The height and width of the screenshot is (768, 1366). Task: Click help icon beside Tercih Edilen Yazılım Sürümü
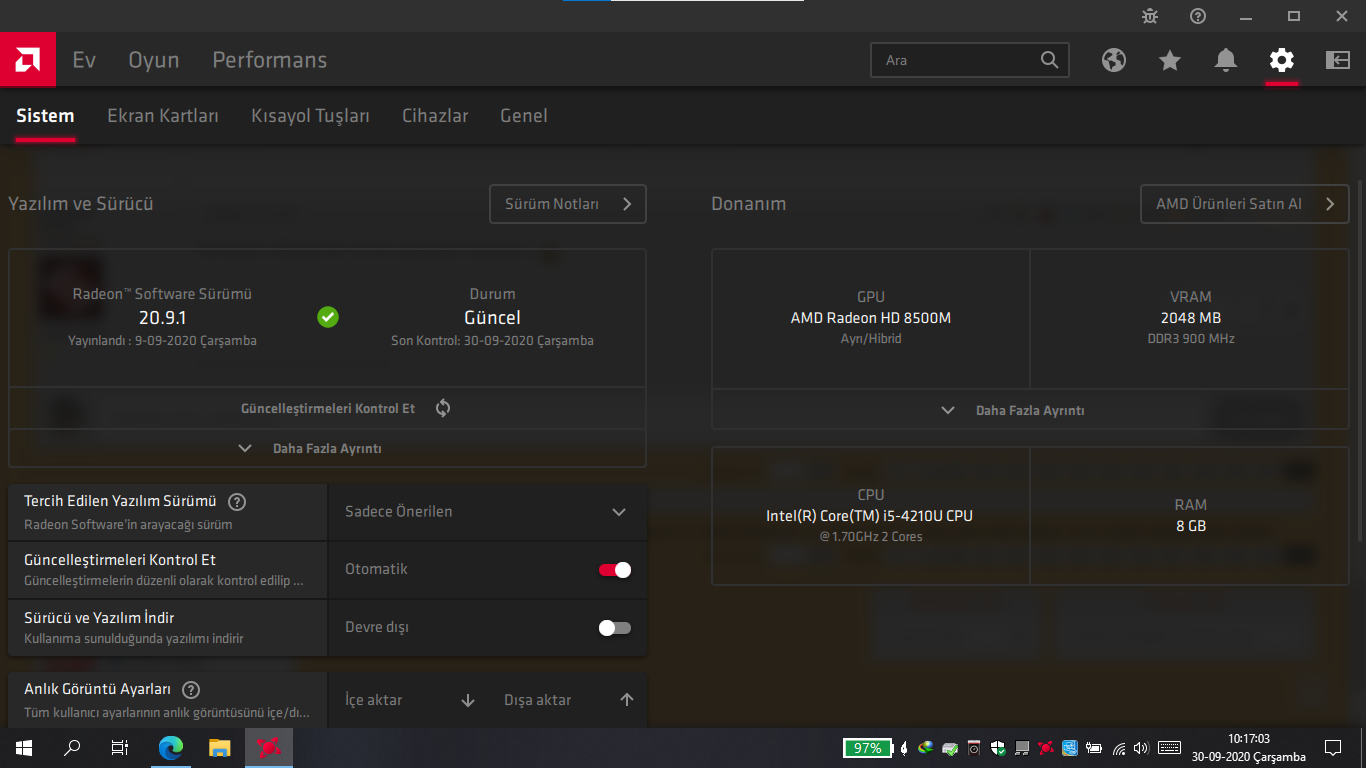point(237,502)
